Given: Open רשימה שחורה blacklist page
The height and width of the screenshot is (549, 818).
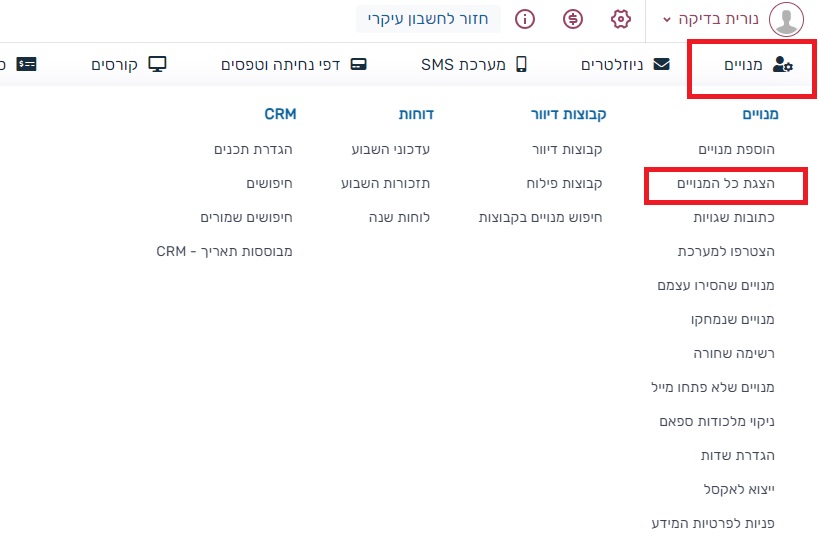Looking at the screenshot, I should click(x=735, y=353).
